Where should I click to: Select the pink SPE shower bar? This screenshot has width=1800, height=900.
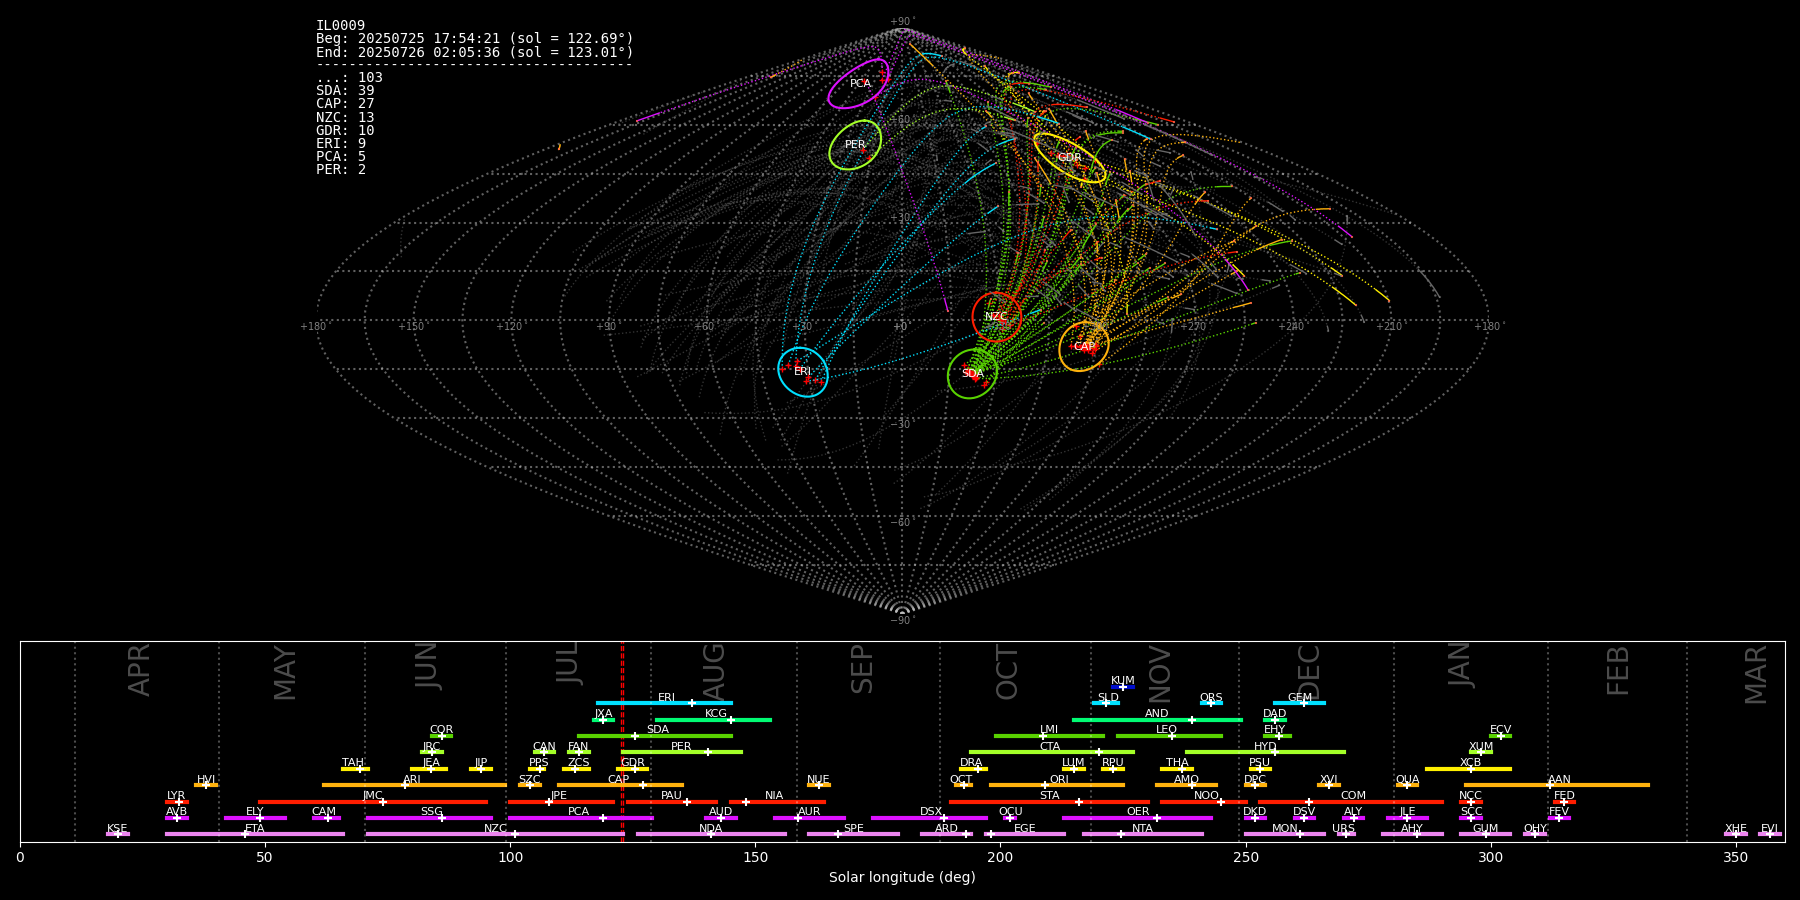(853, 834)
